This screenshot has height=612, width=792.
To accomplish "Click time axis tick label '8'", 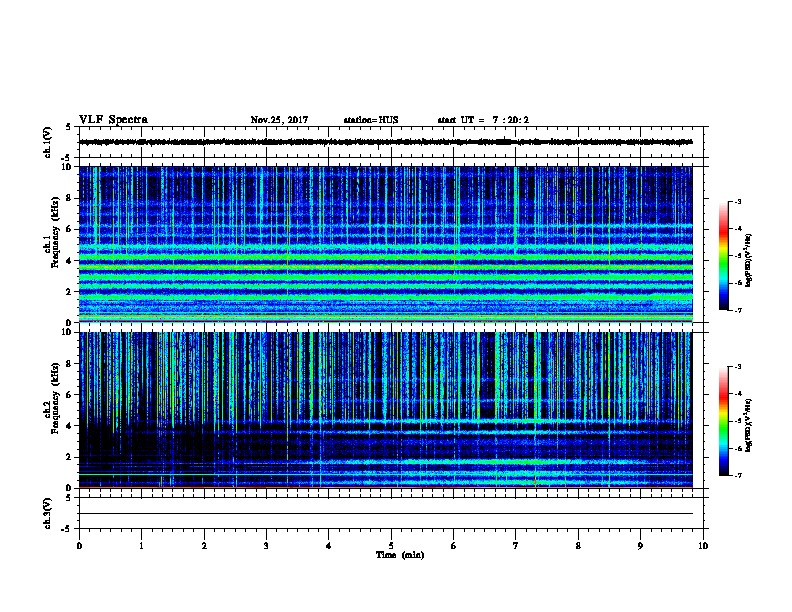I will pyautogui.click(x=578, y=545).
